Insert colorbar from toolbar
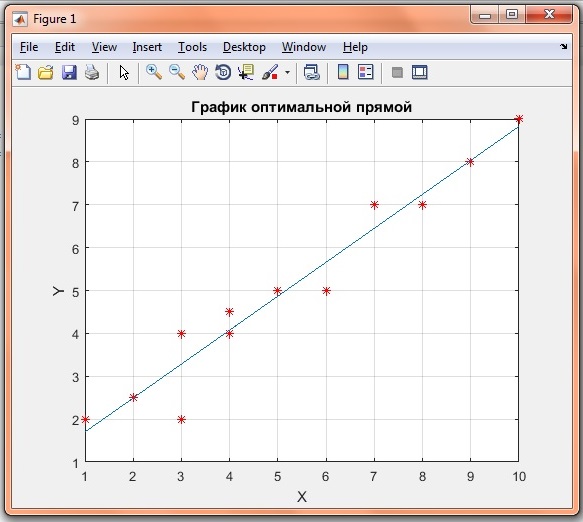The width and height of the screenshot is (583, 522). [343, 72]
